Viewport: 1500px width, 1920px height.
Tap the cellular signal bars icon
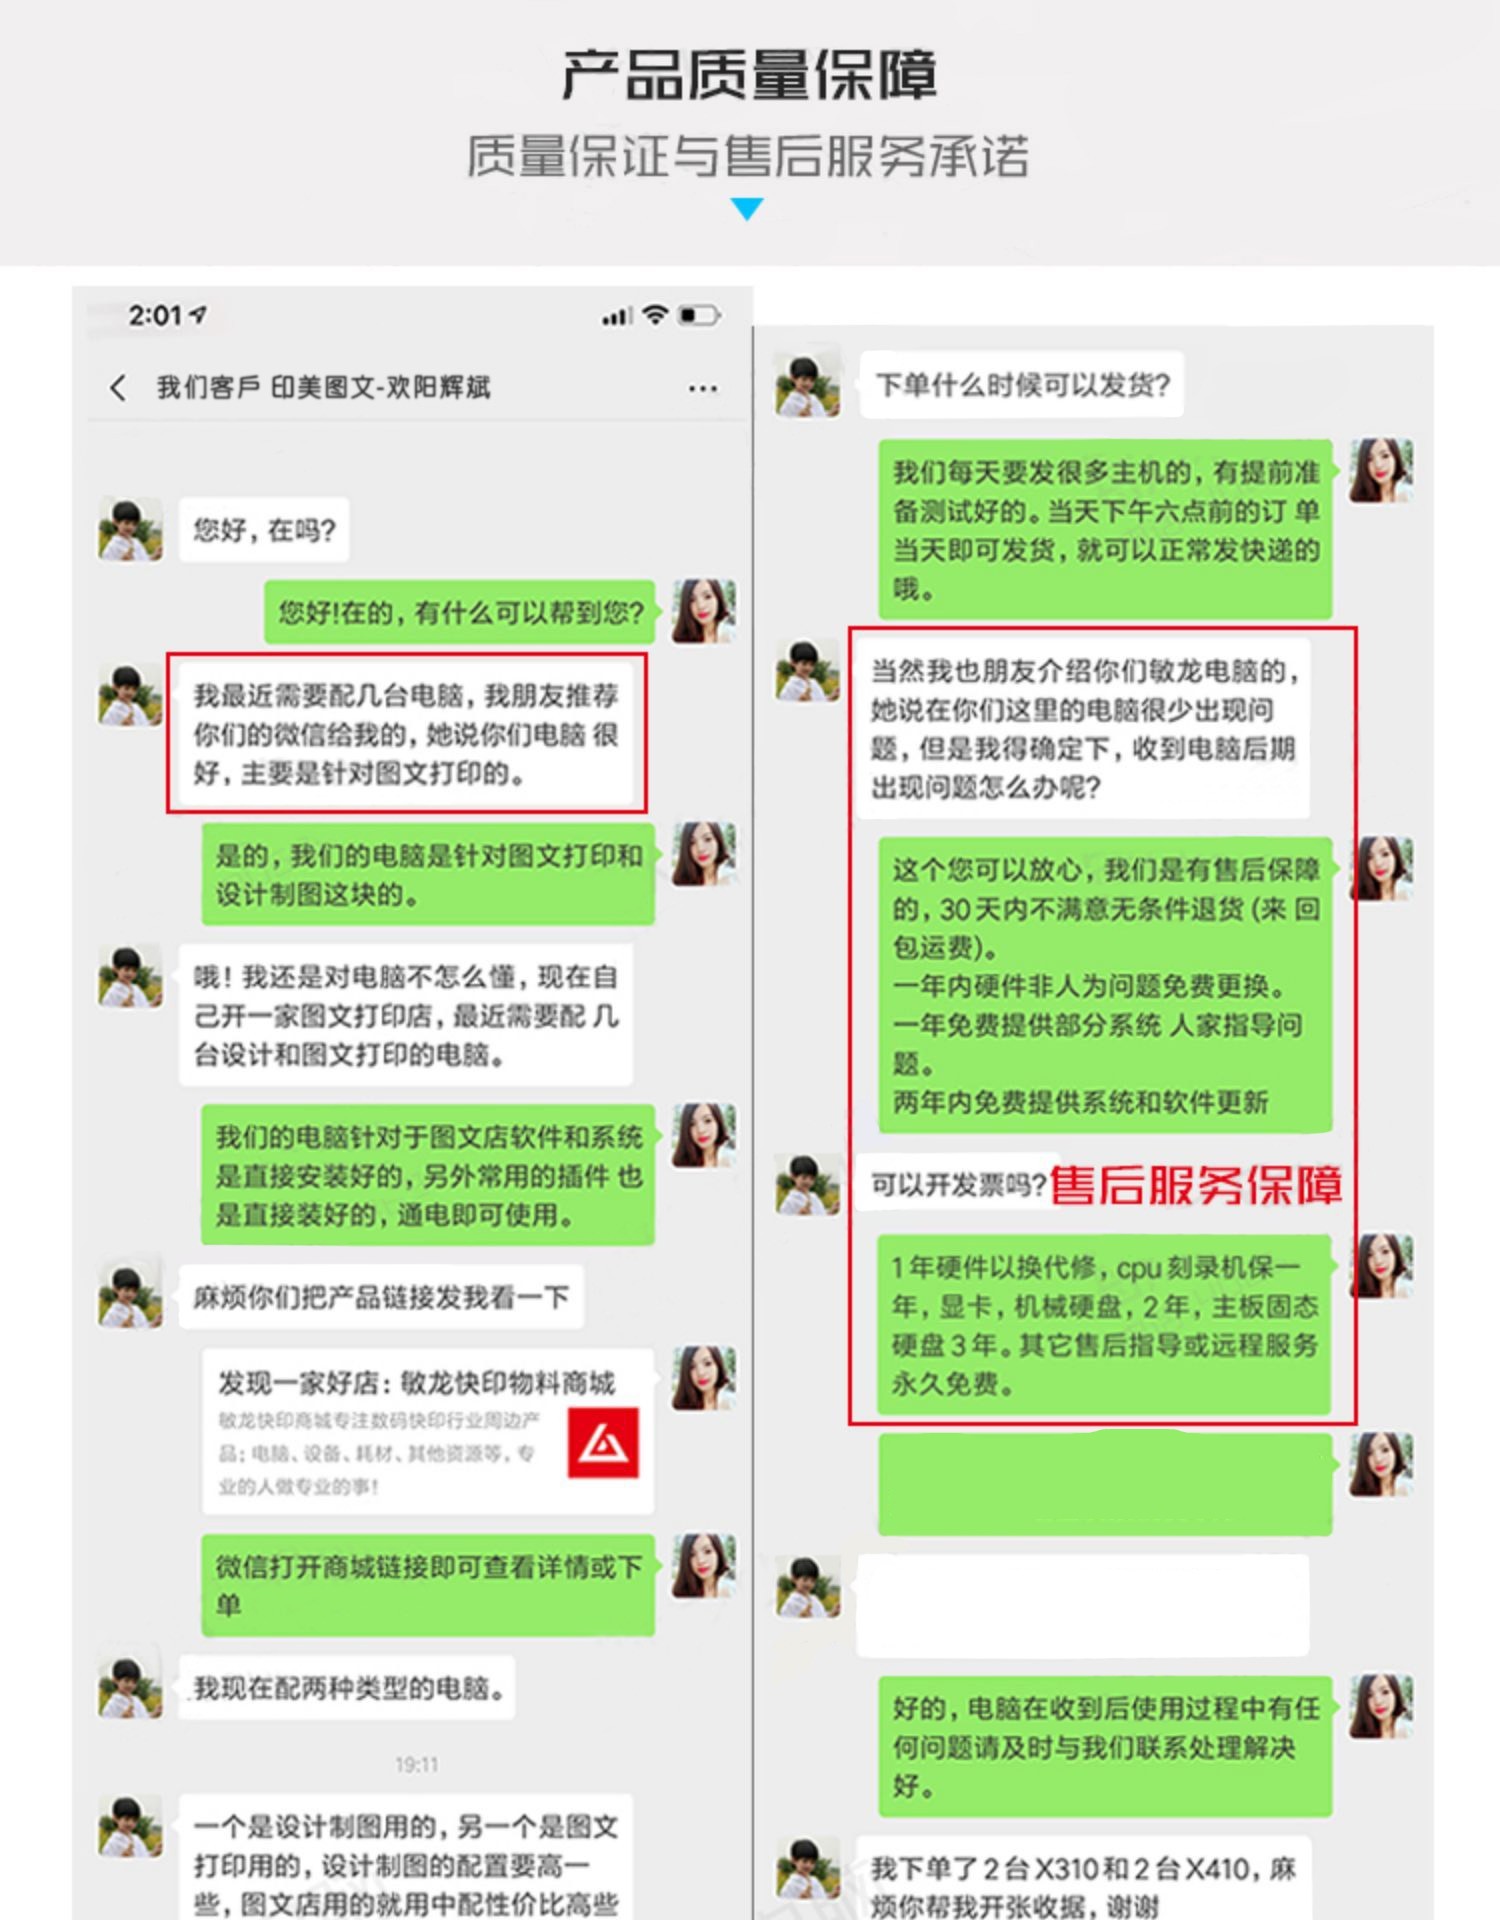tap(616, 317)
